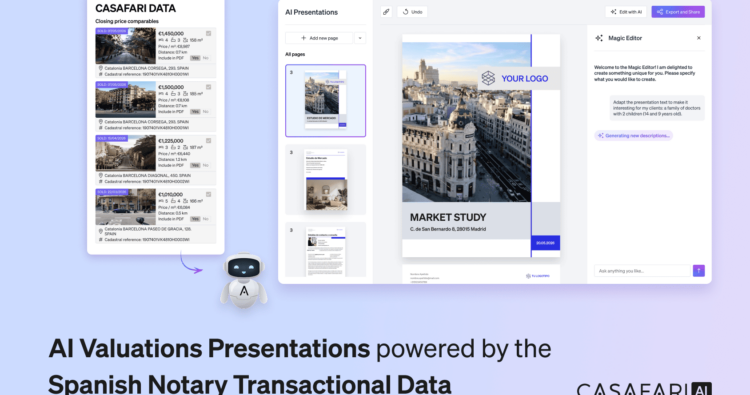750x395 pixels.
Task: Open the €1,225,000 property photo
Action: [x=125, y=153]
